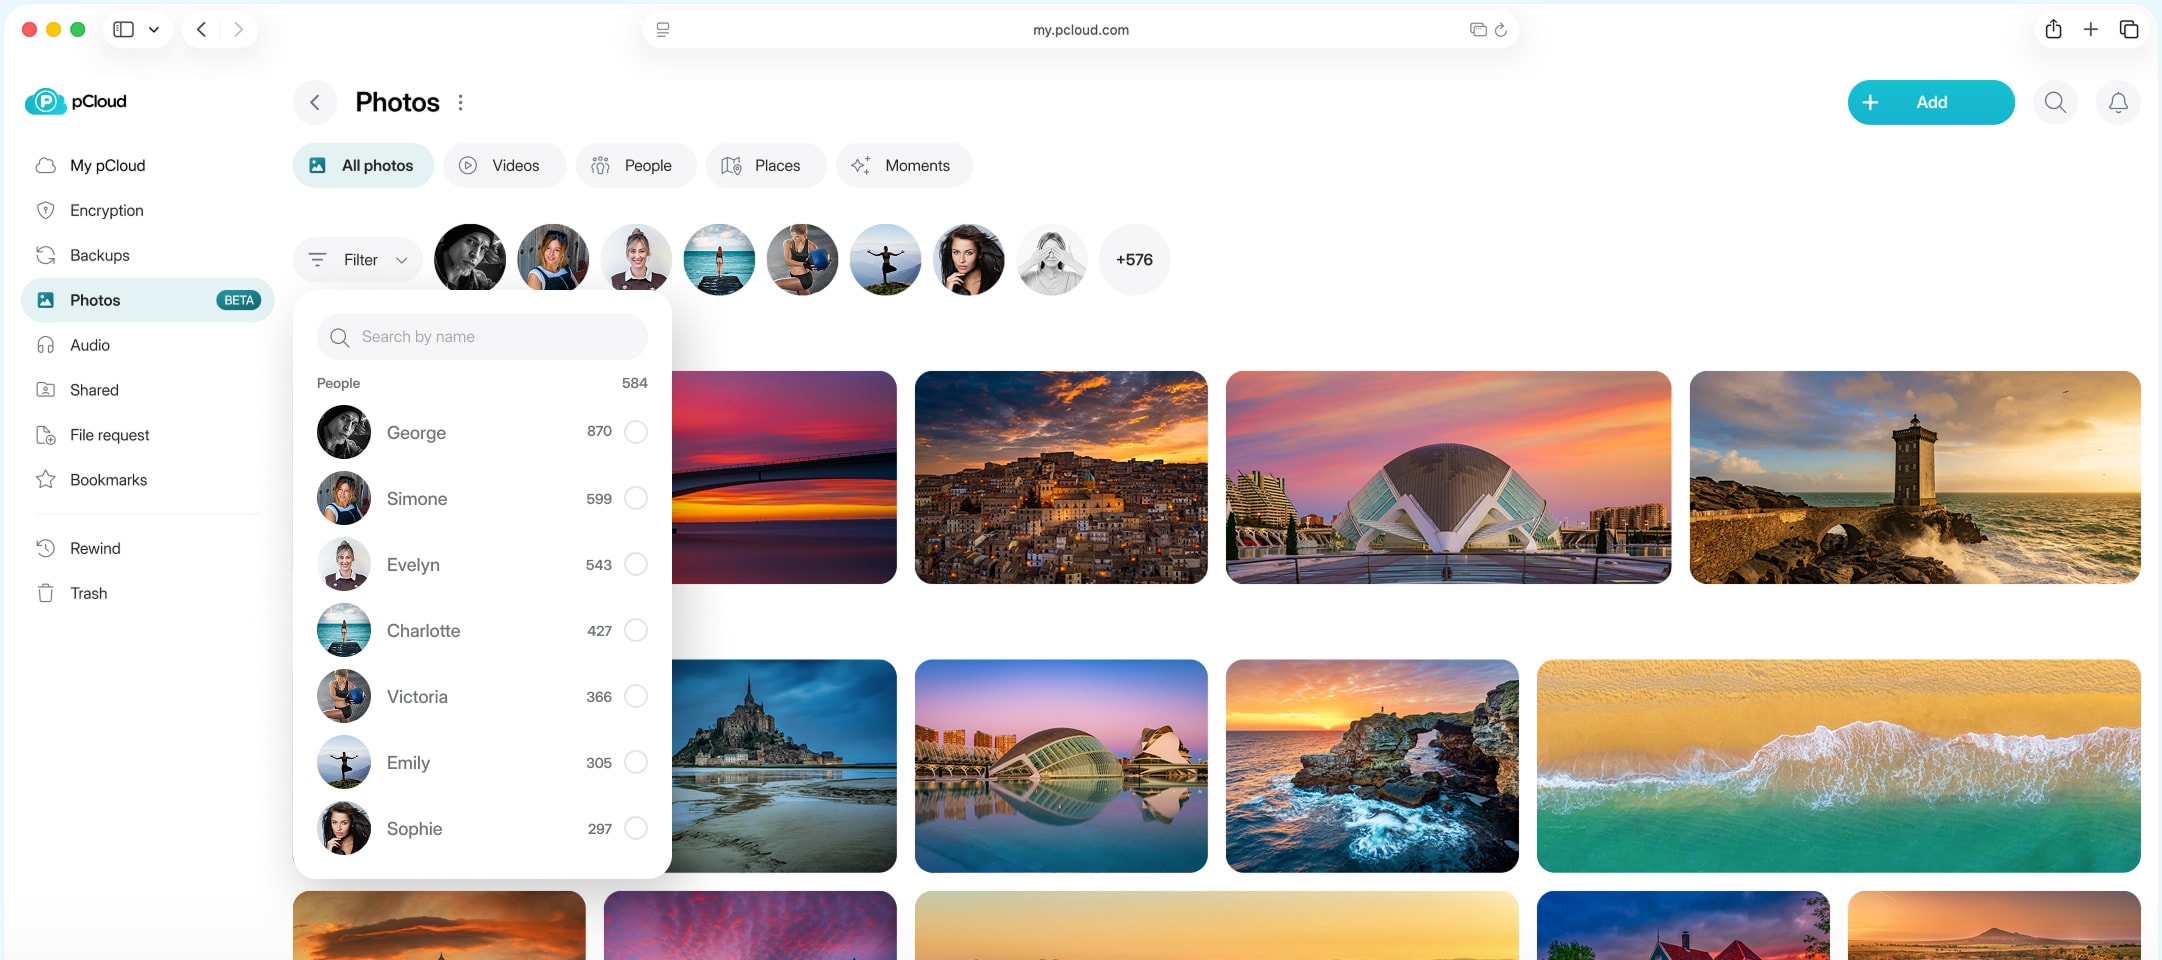Switch to the Moments tab

tap(904, 165)
